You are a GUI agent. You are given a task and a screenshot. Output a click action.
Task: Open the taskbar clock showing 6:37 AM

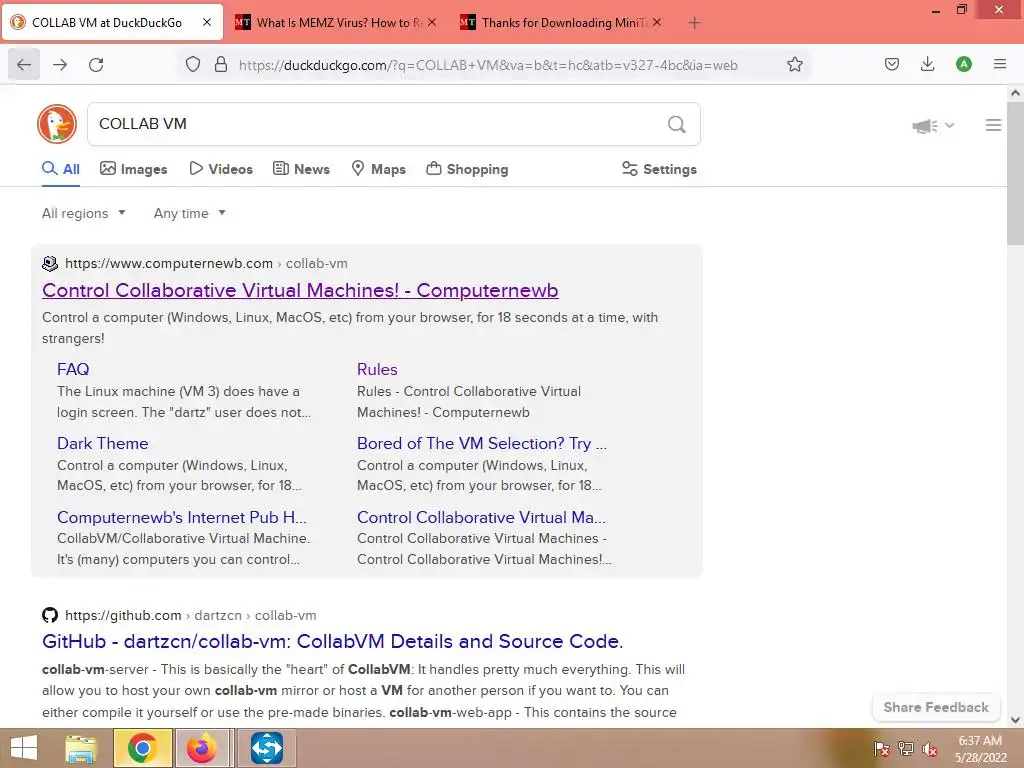tap(980, 749)
